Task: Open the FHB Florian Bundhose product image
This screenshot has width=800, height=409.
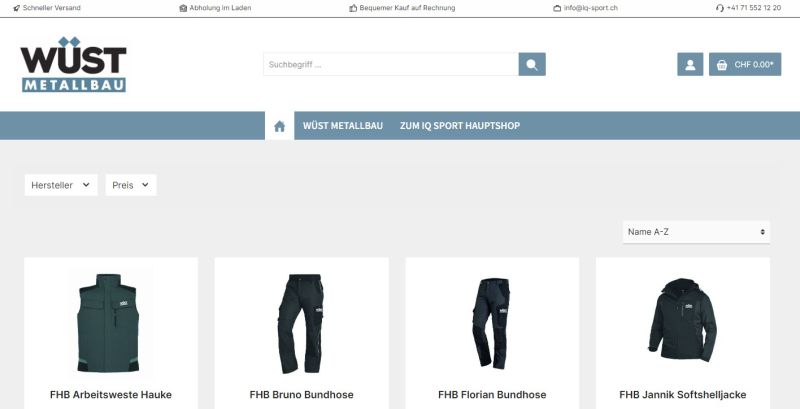Action: pos(492,322)
